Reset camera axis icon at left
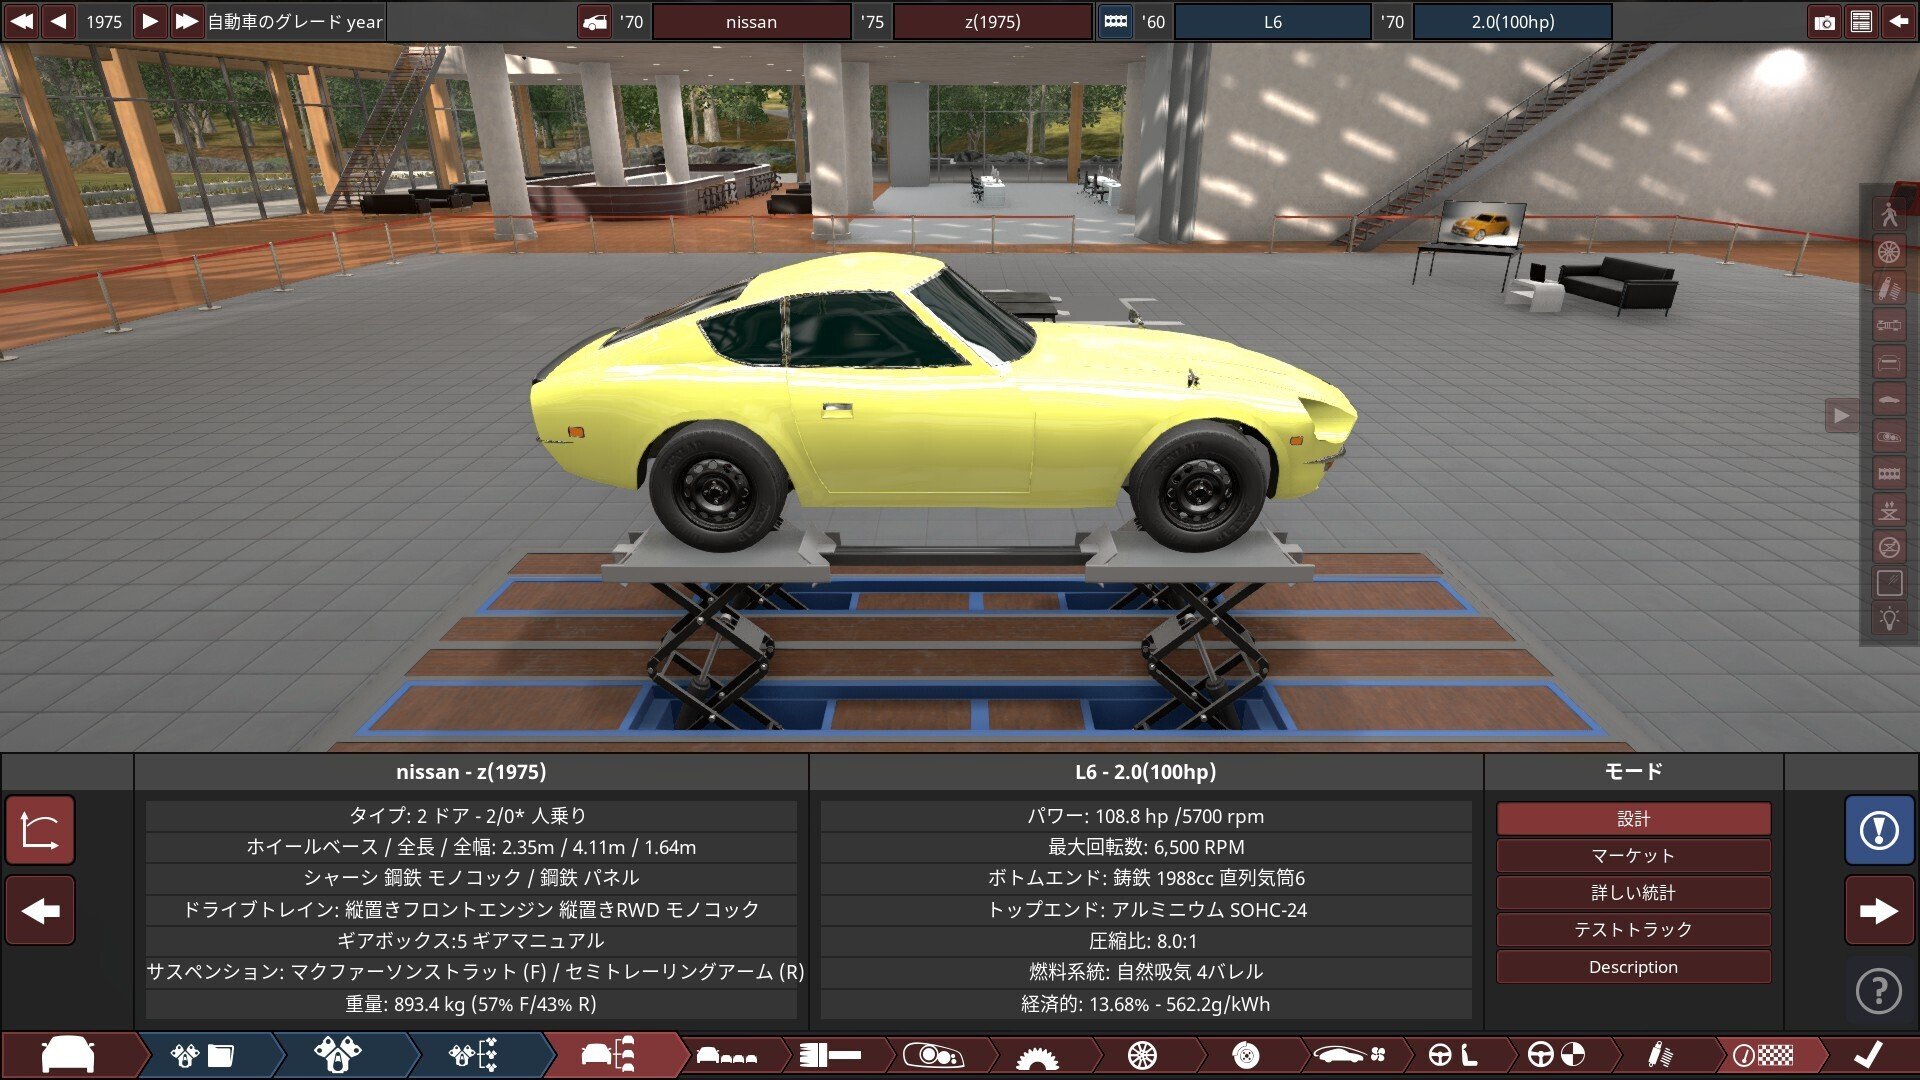Screen dimensions: 1920x1080 [40, 830]
